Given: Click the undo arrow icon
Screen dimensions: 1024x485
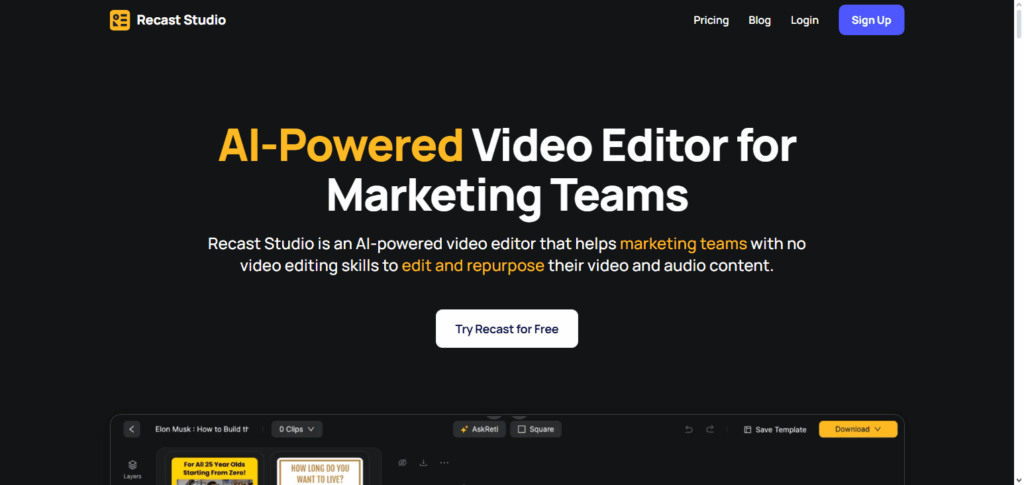Looking at the screenshot, I should 688,429.
